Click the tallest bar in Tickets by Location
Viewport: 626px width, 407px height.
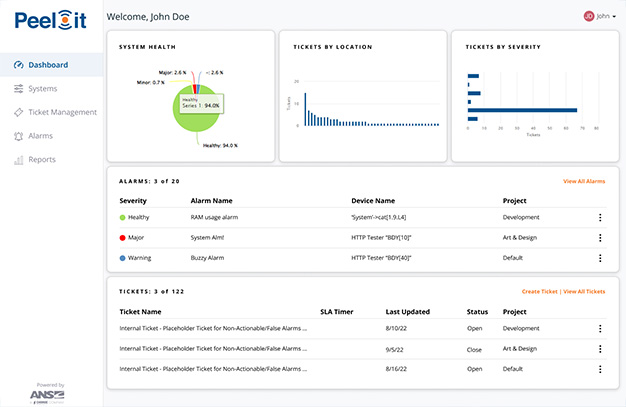(x=305, y=109)
